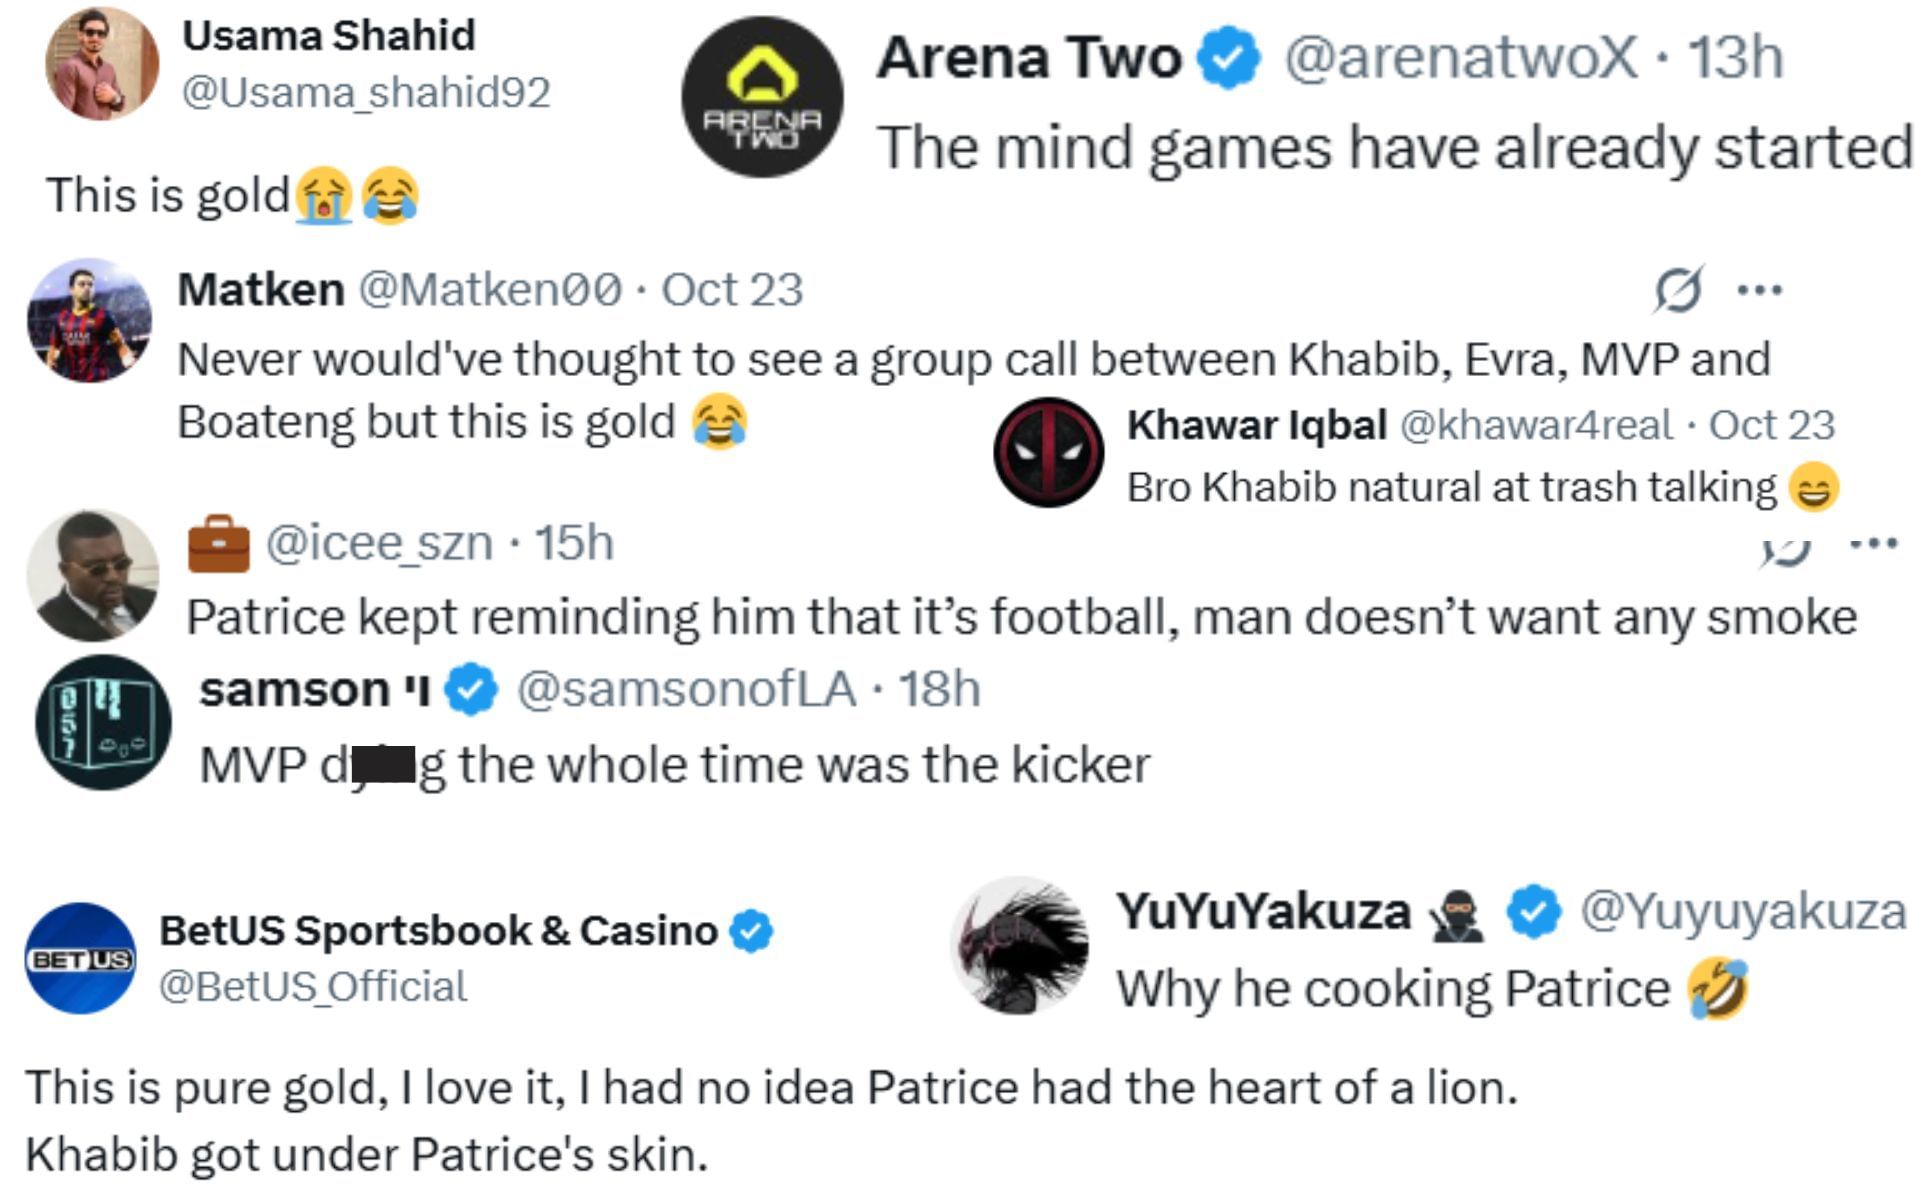Open the Usama Shahid display name
Viewport: 1920px width, 1200px height.
pos(328,36)
